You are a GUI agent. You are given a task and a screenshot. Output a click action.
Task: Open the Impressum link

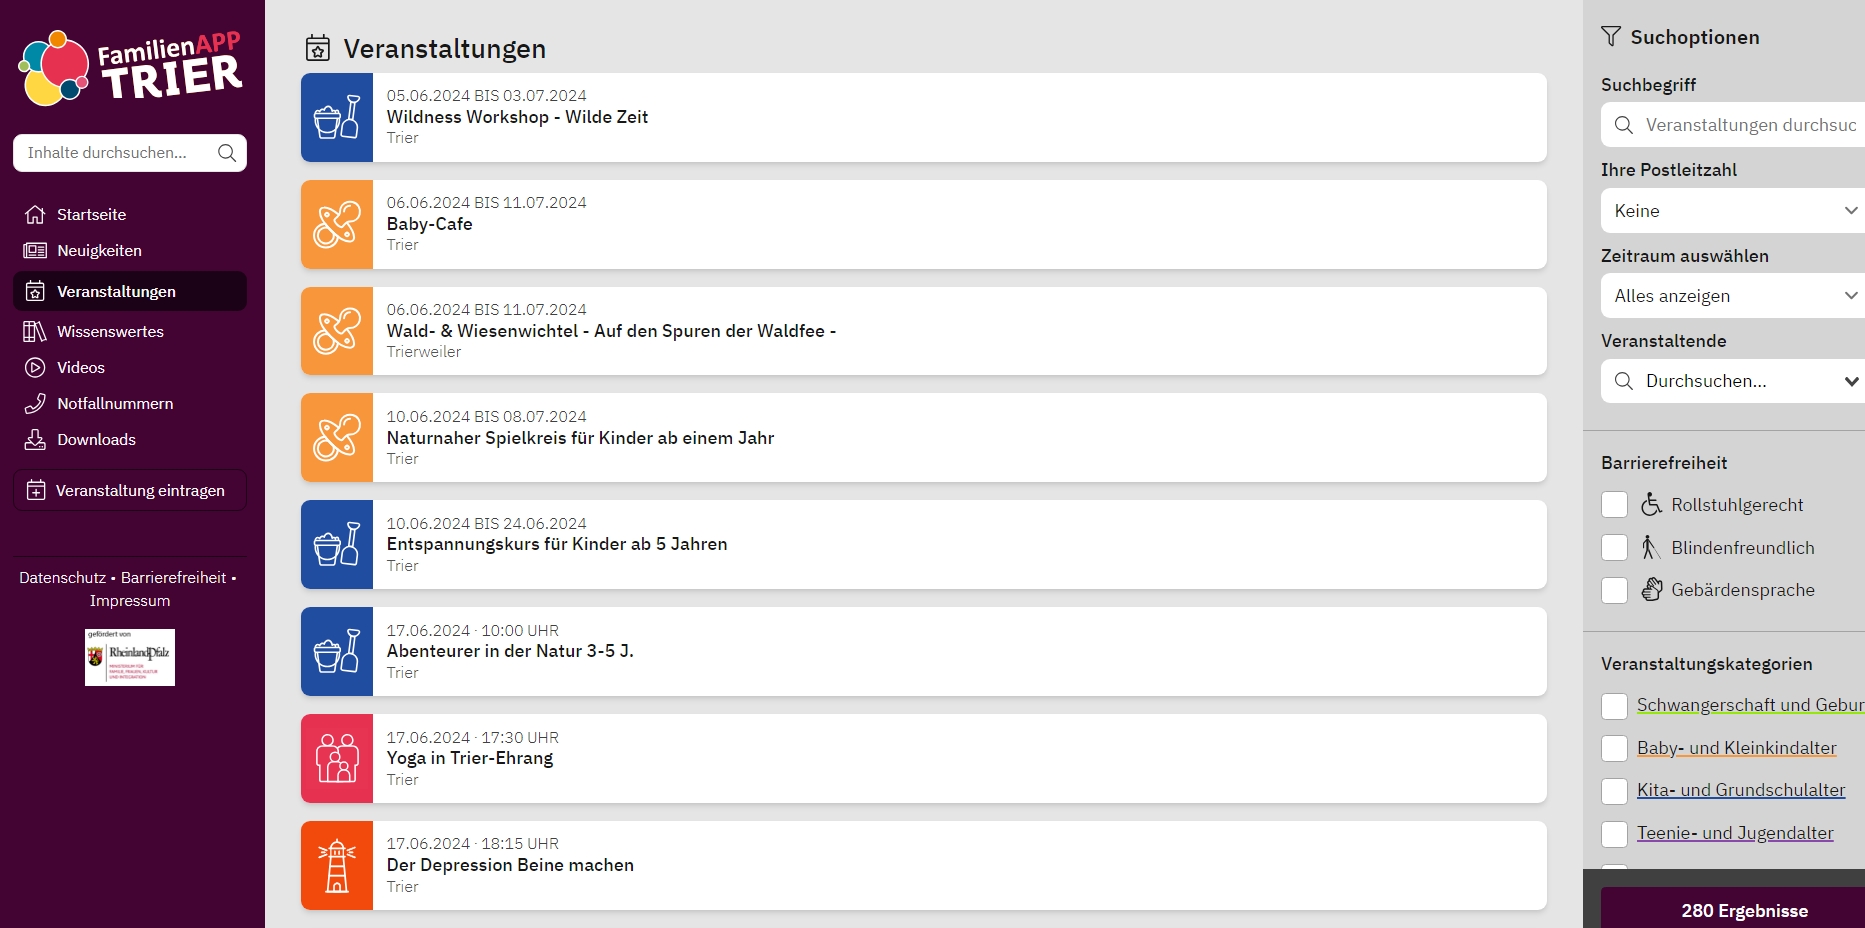(x=130, y=601)
